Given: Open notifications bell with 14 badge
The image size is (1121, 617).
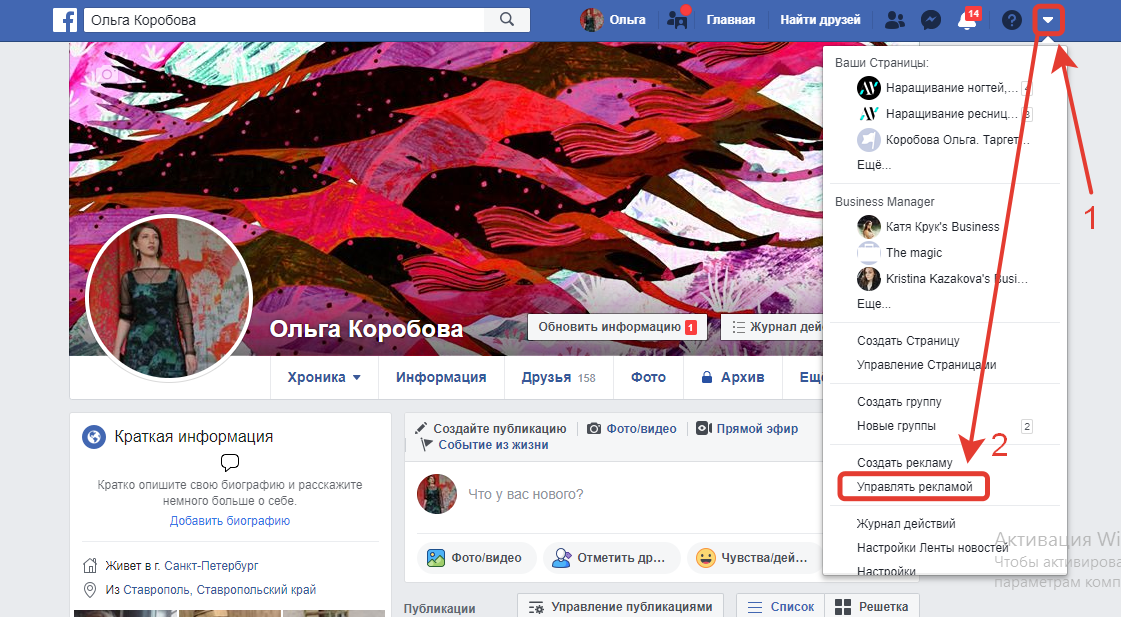Looking at the screenshot, I should point(968,19).
